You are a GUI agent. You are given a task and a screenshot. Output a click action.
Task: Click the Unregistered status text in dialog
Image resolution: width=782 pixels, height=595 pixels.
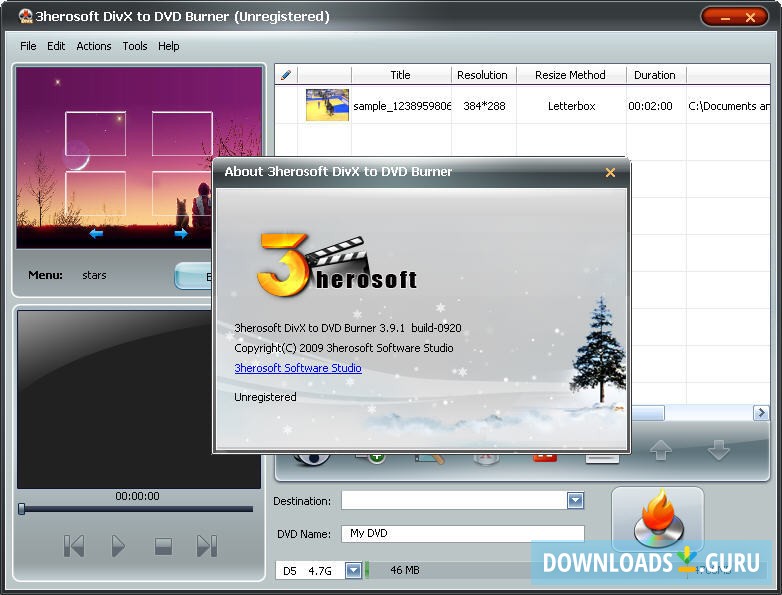pyautogui.click(x=265, y=397)
